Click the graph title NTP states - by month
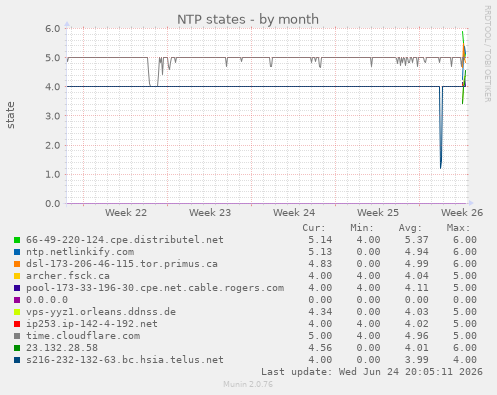This screenshot has height=395, width=497. tap(248, 19)
